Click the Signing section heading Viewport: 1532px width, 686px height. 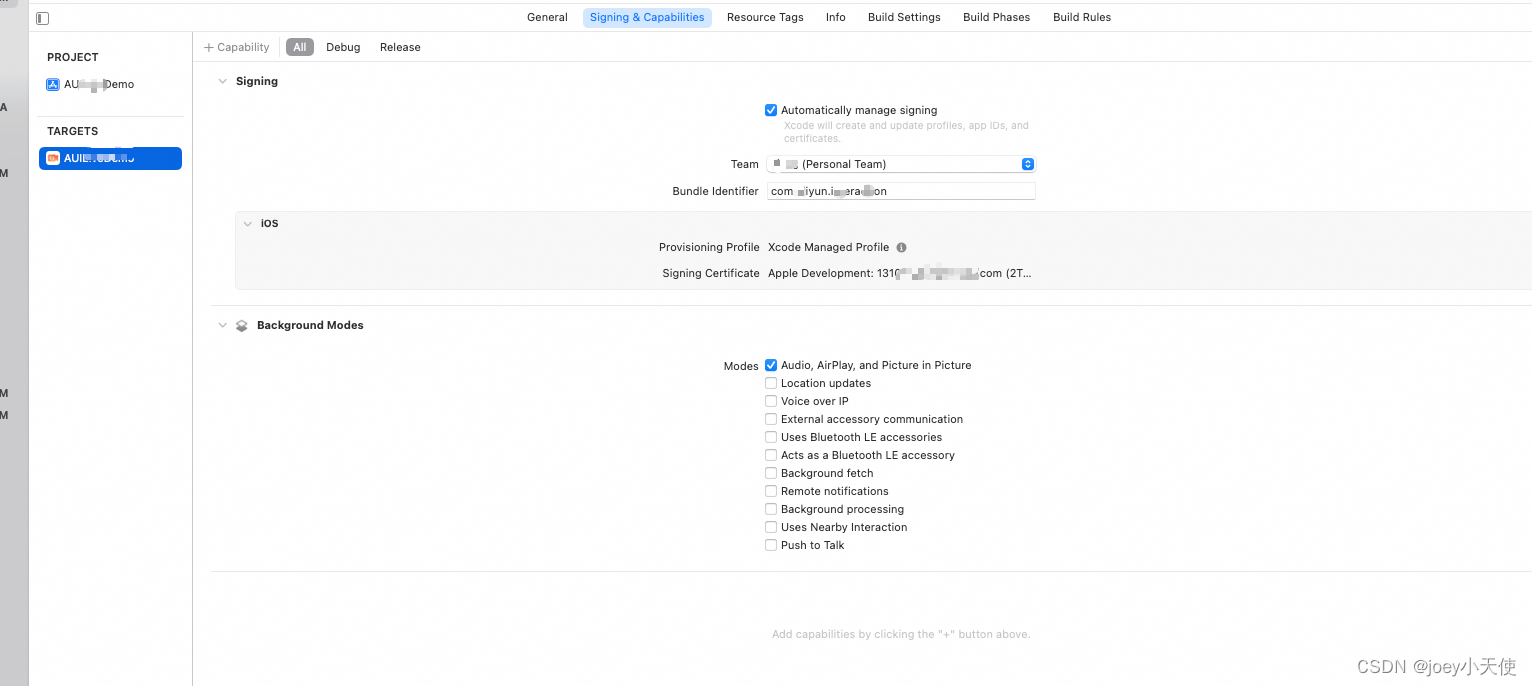pyautogui.click(x=257, y=81)
